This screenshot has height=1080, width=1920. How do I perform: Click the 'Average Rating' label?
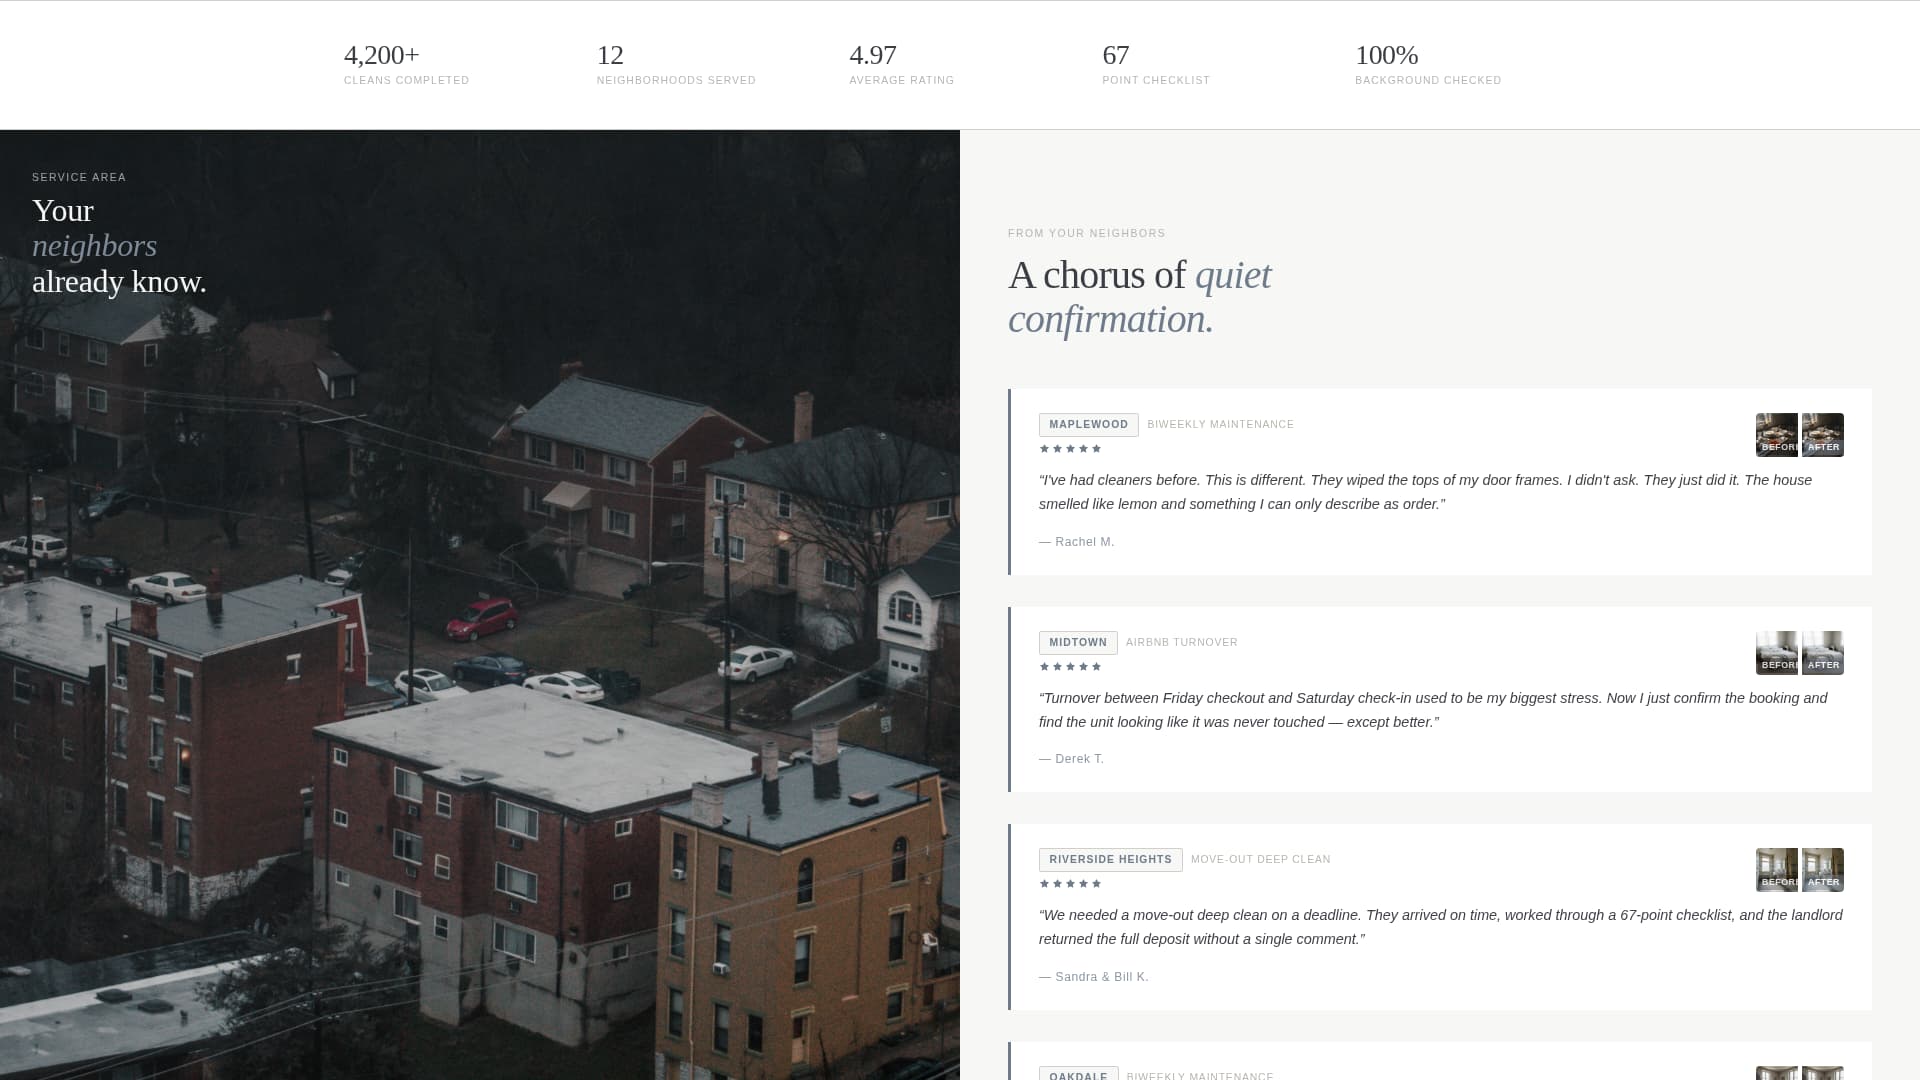(x=902, y=80)
